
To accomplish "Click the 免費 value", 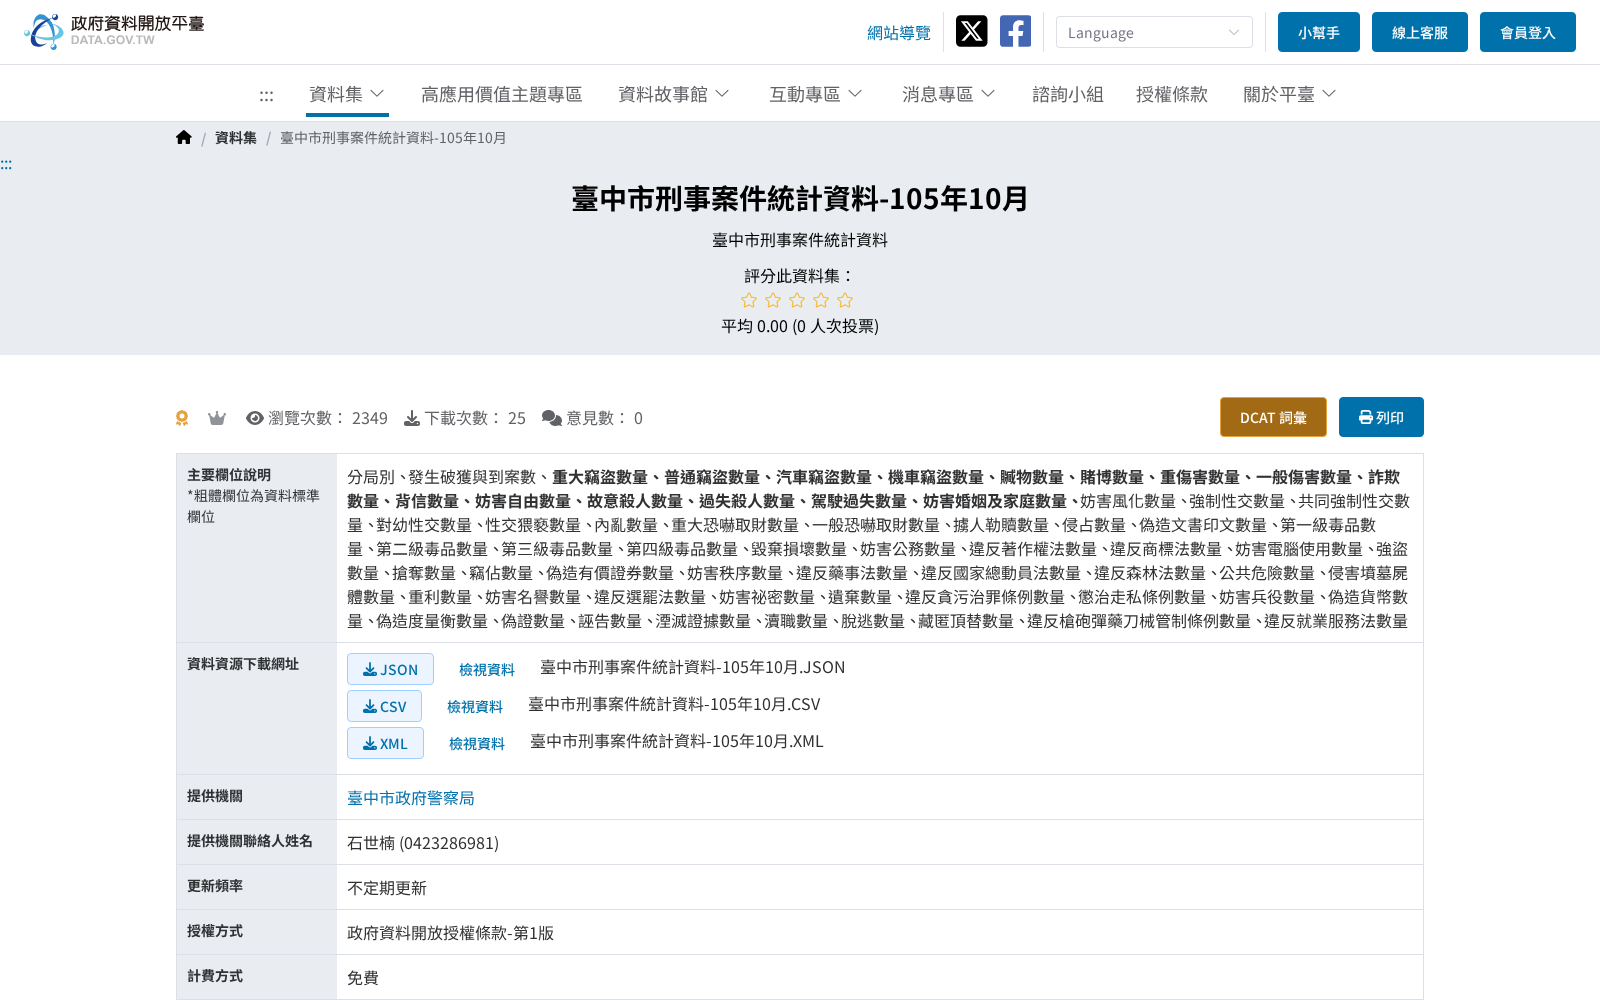I will (363, 978).
